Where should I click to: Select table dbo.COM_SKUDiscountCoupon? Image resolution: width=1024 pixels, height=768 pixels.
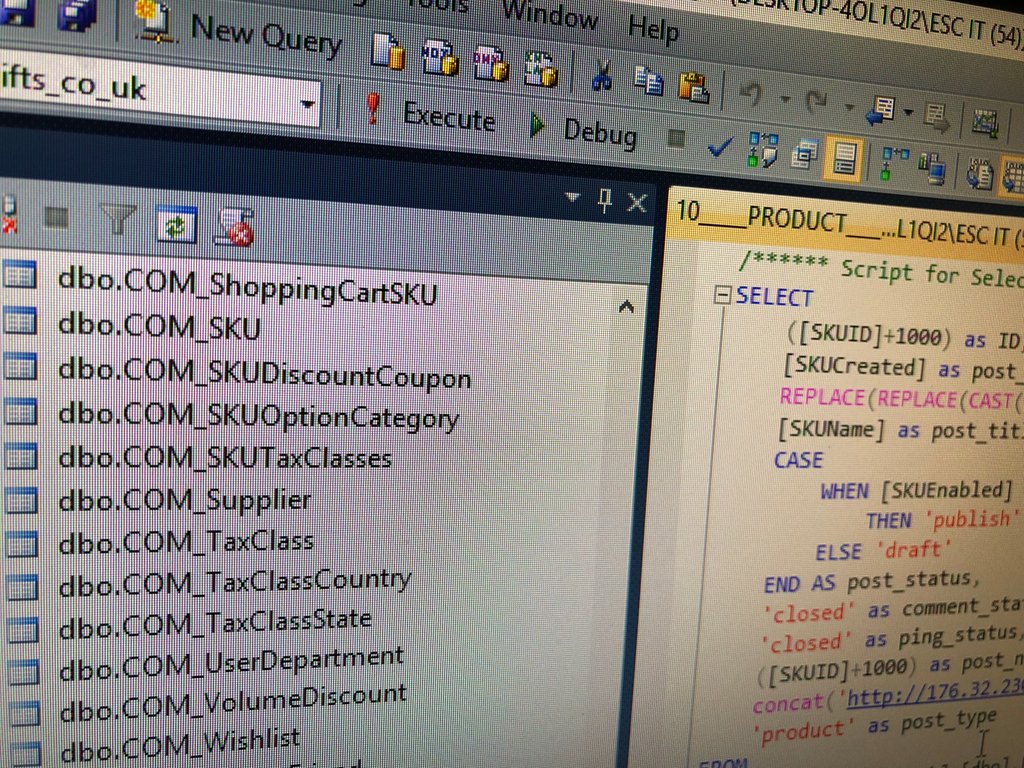(x=264, y=374)
